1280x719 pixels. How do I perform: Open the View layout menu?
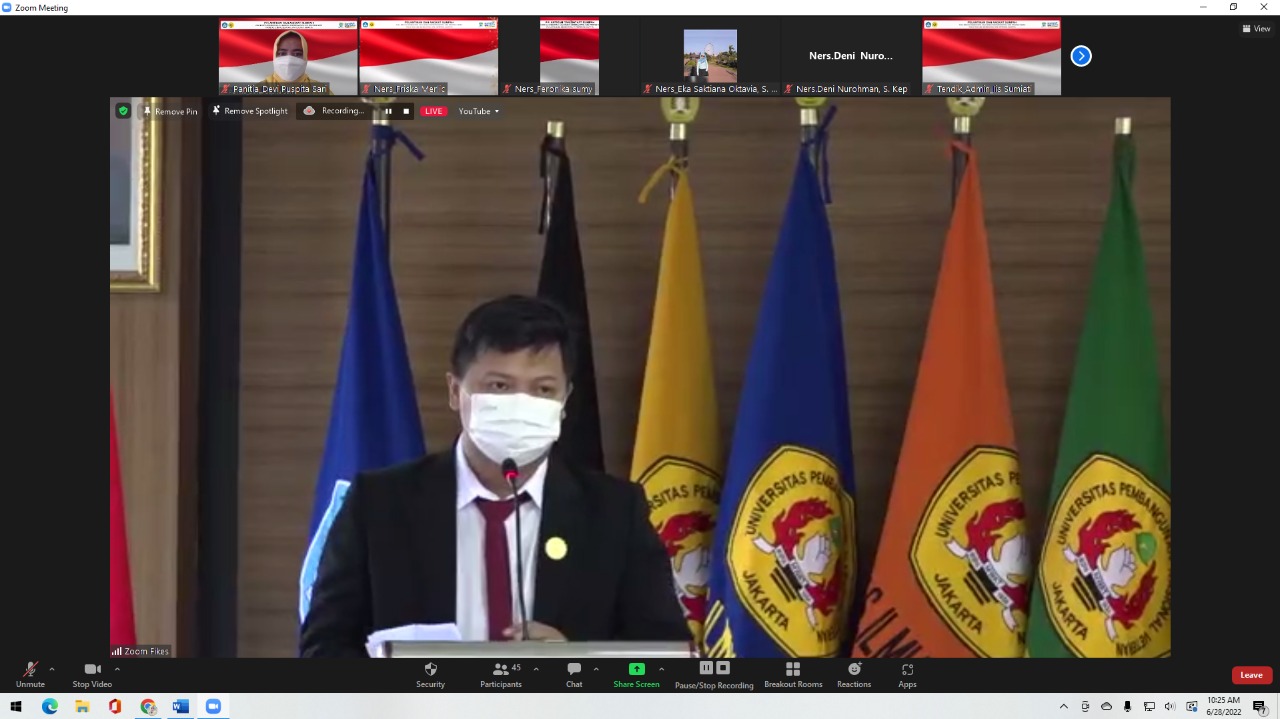coord(1256,29)
